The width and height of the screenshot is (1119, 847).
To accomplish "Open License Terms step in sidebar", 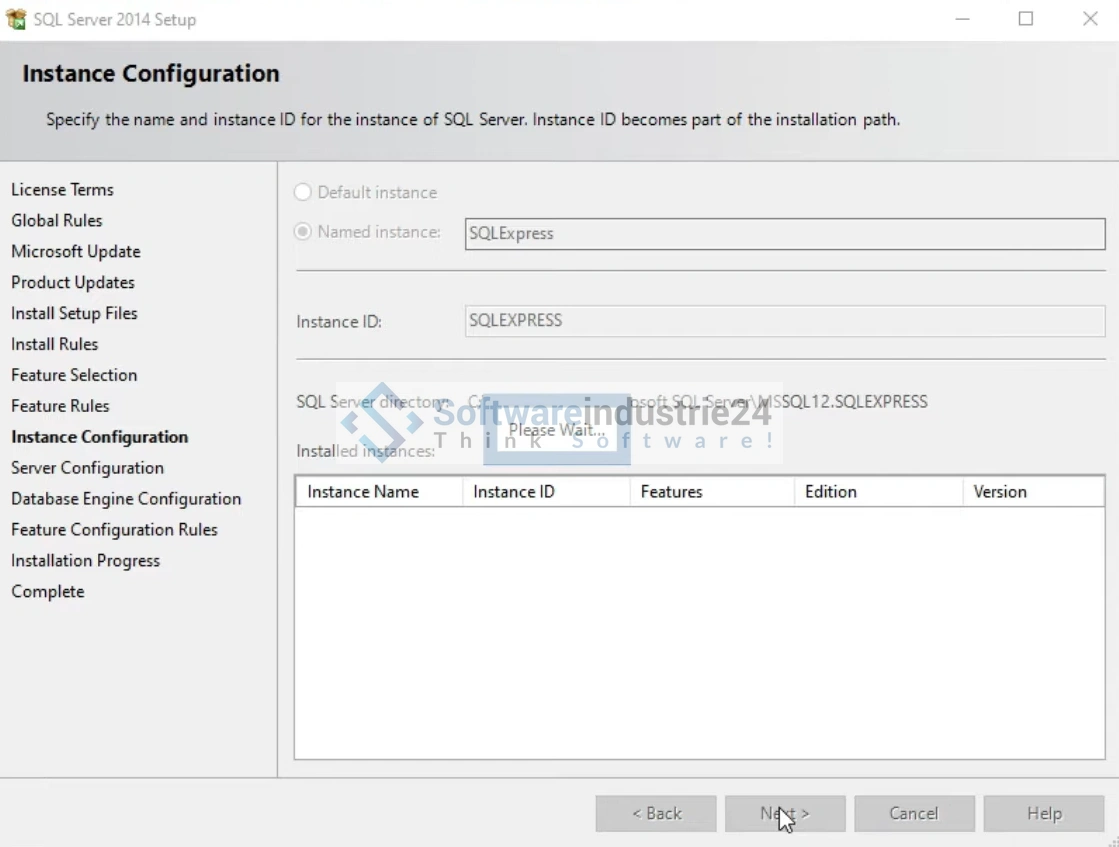I will click(62, 190).
